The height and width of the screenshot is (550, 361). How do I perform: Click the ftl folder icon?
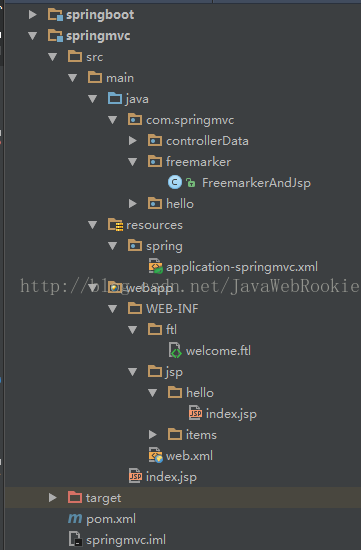coord(155,329)
